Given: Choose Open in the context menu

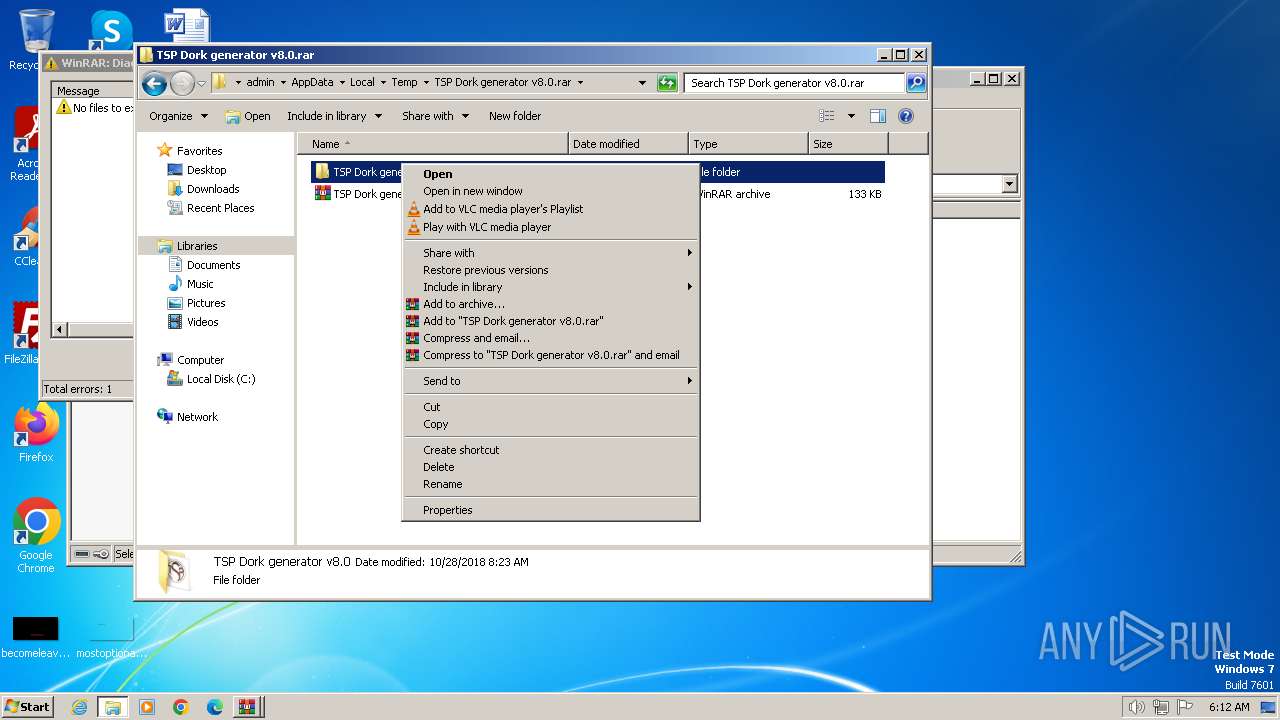Looking at the screenshot, I should click(550, 174).
